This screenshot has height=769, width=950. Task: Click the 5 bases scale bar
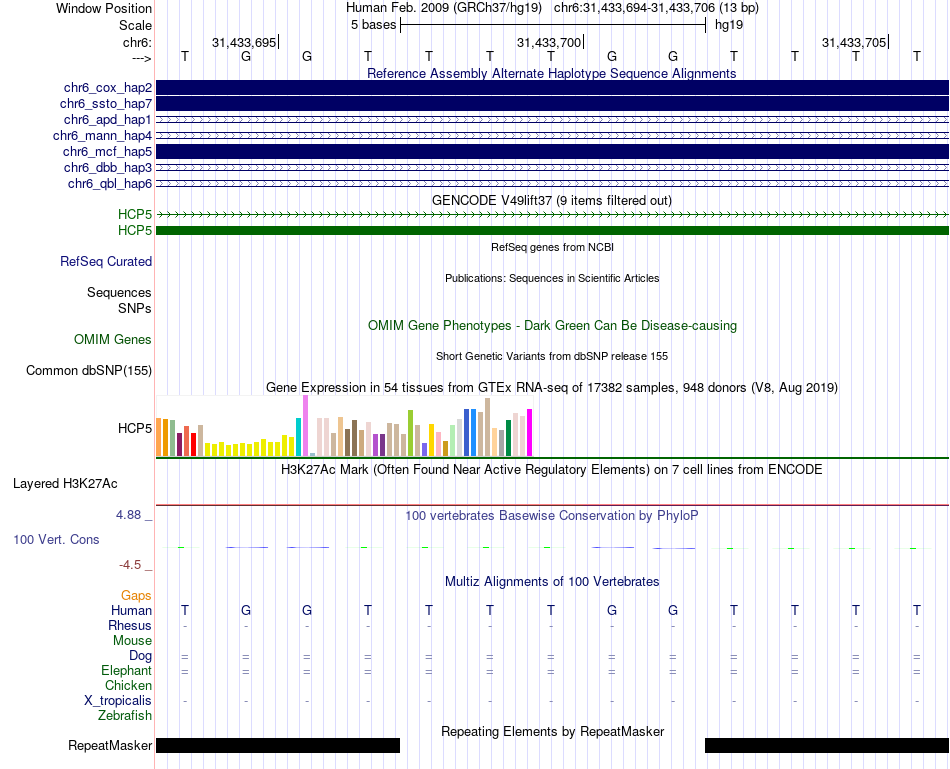pos(553,25)
